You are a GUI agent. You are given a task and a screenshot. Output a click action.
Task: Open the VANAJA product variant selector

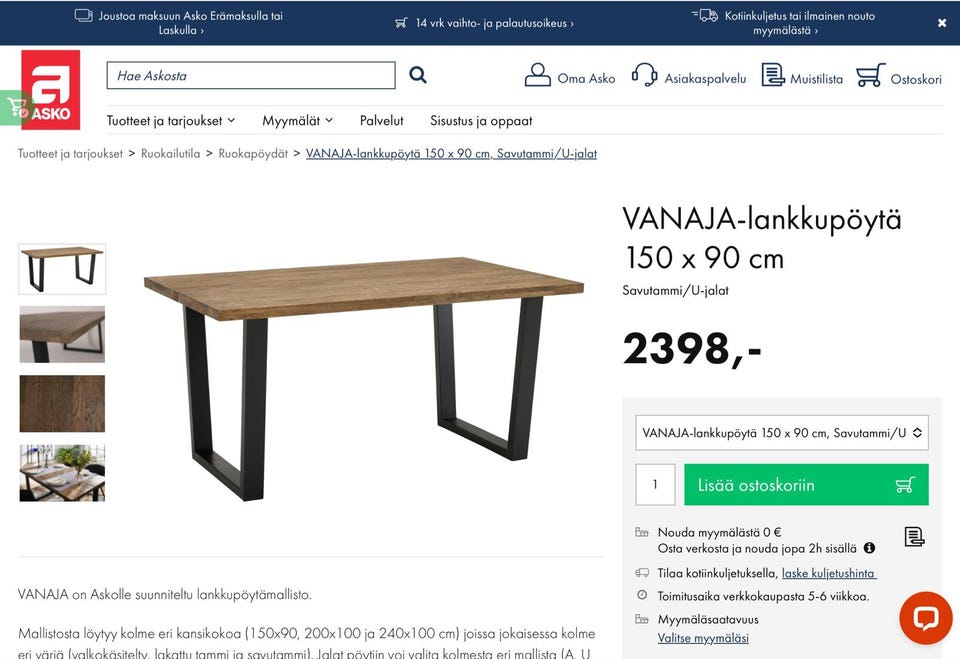[x=782, y=433]
